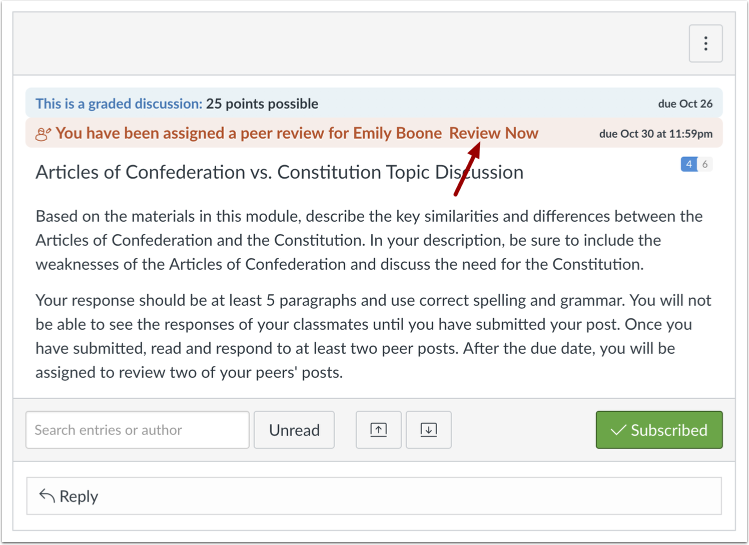
Task: Click the Subscribed checkmark icon
Action: (618, 430)
